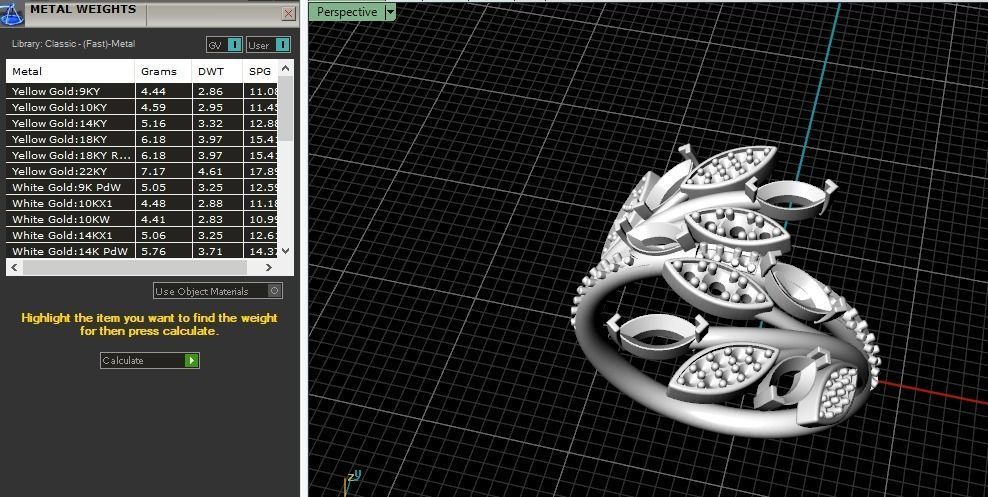This screenshot has height=497, width=988.
Task: Click the 4.61 DWT value
Action: click(x=210, y=171)
